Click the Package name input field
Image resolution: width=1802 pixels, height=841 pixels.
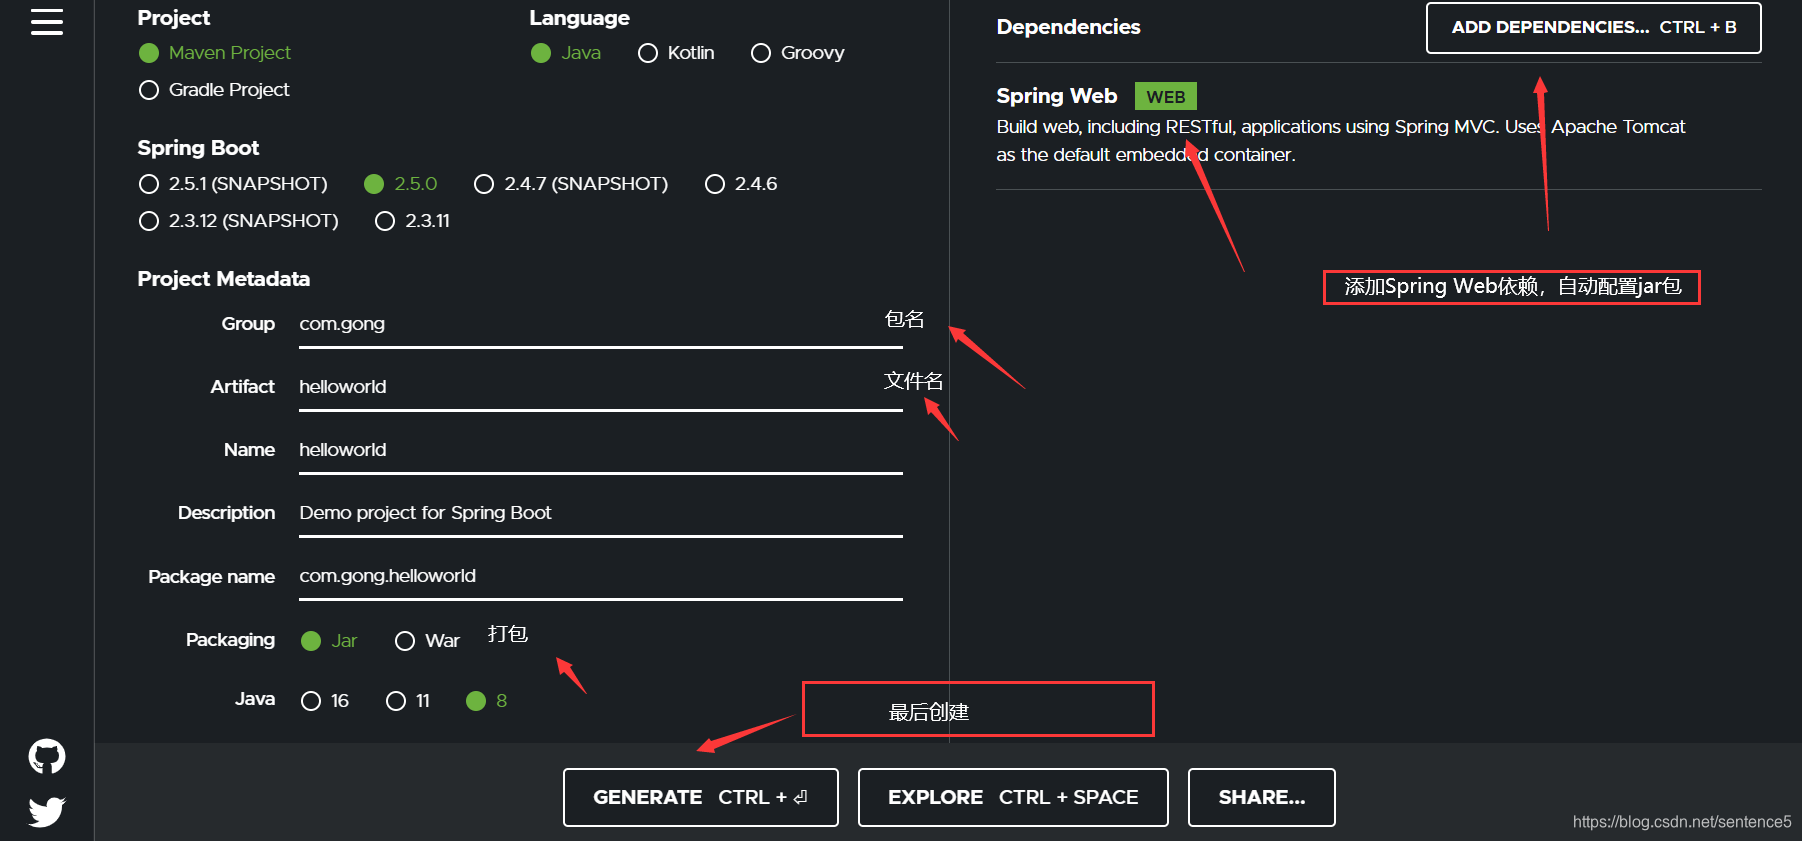click(601, 576)
